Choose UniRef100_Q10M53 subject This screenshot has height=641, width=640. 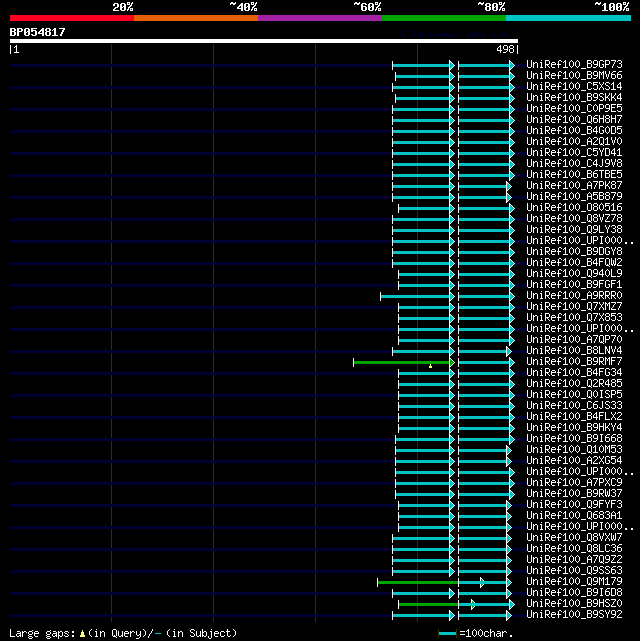(574, 450)
